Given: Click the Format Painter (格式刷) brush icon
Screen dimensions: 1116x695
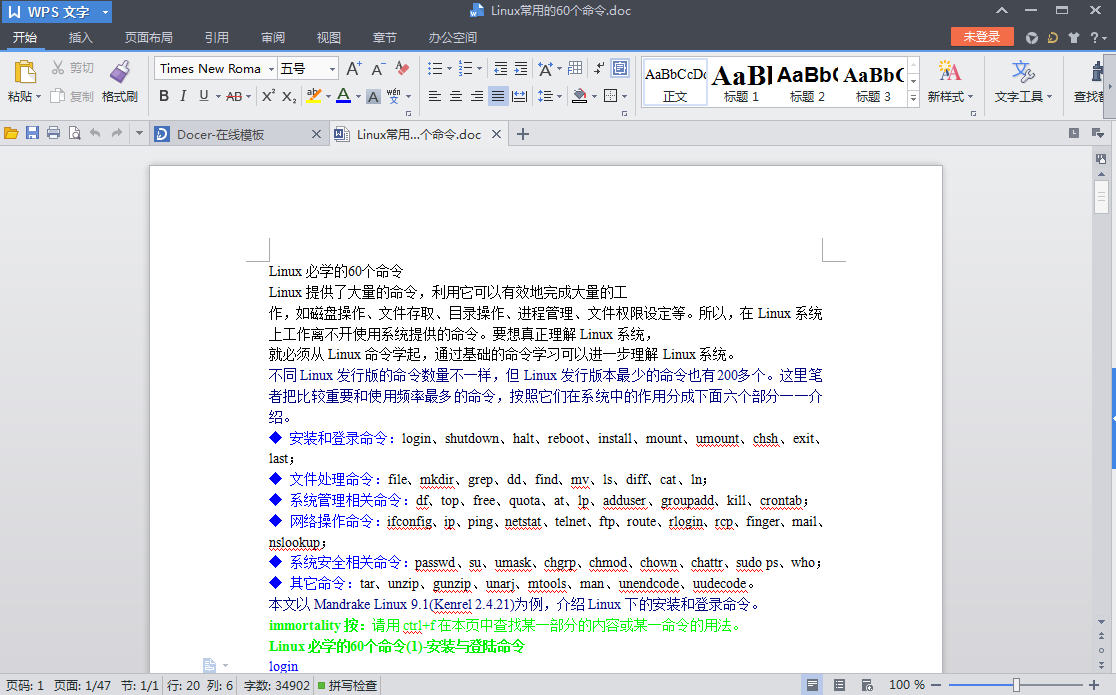Looking at the screenshot, I should (x=120, y=72).
